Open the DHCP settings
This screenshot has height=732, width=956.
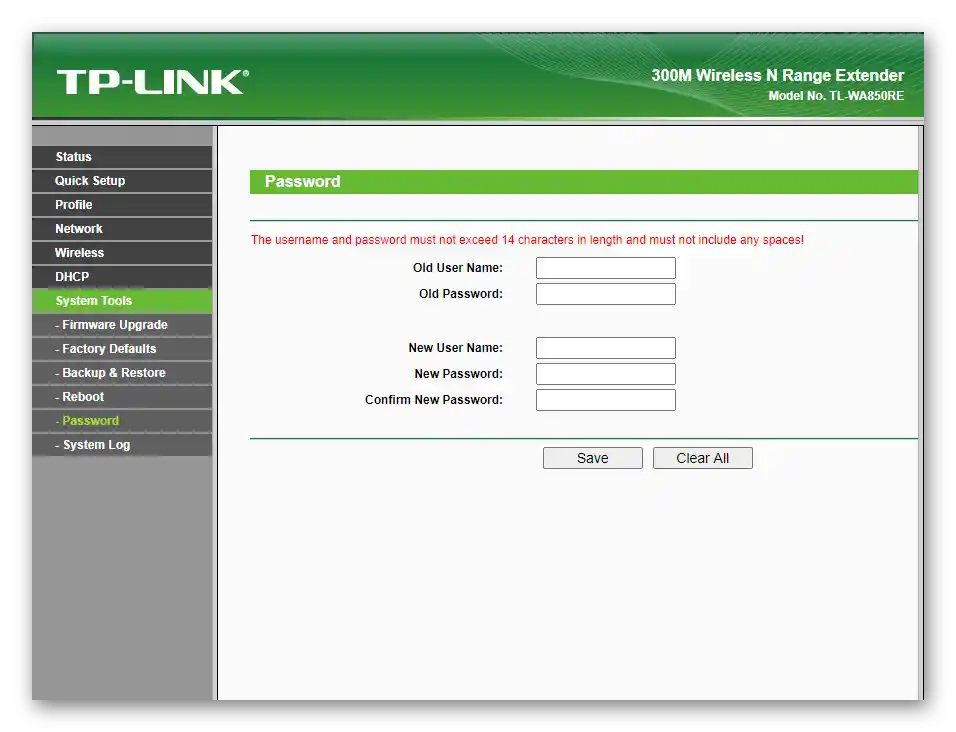coord(71,276)
